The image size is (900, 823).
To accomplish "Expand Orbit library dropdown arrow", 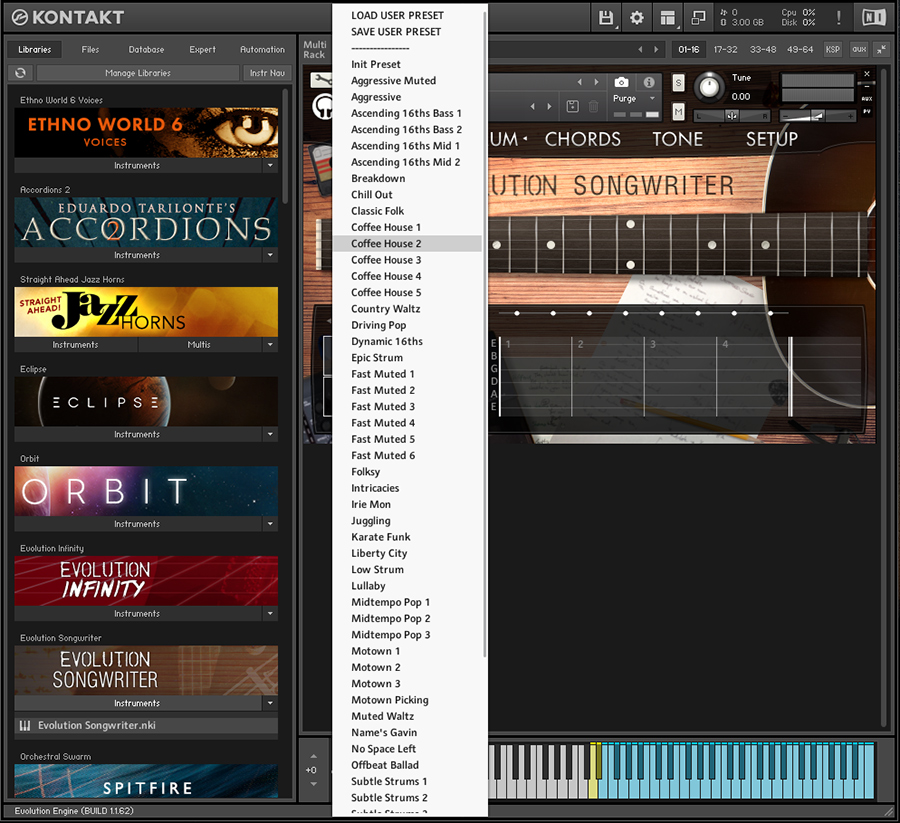I will [270, 523].
